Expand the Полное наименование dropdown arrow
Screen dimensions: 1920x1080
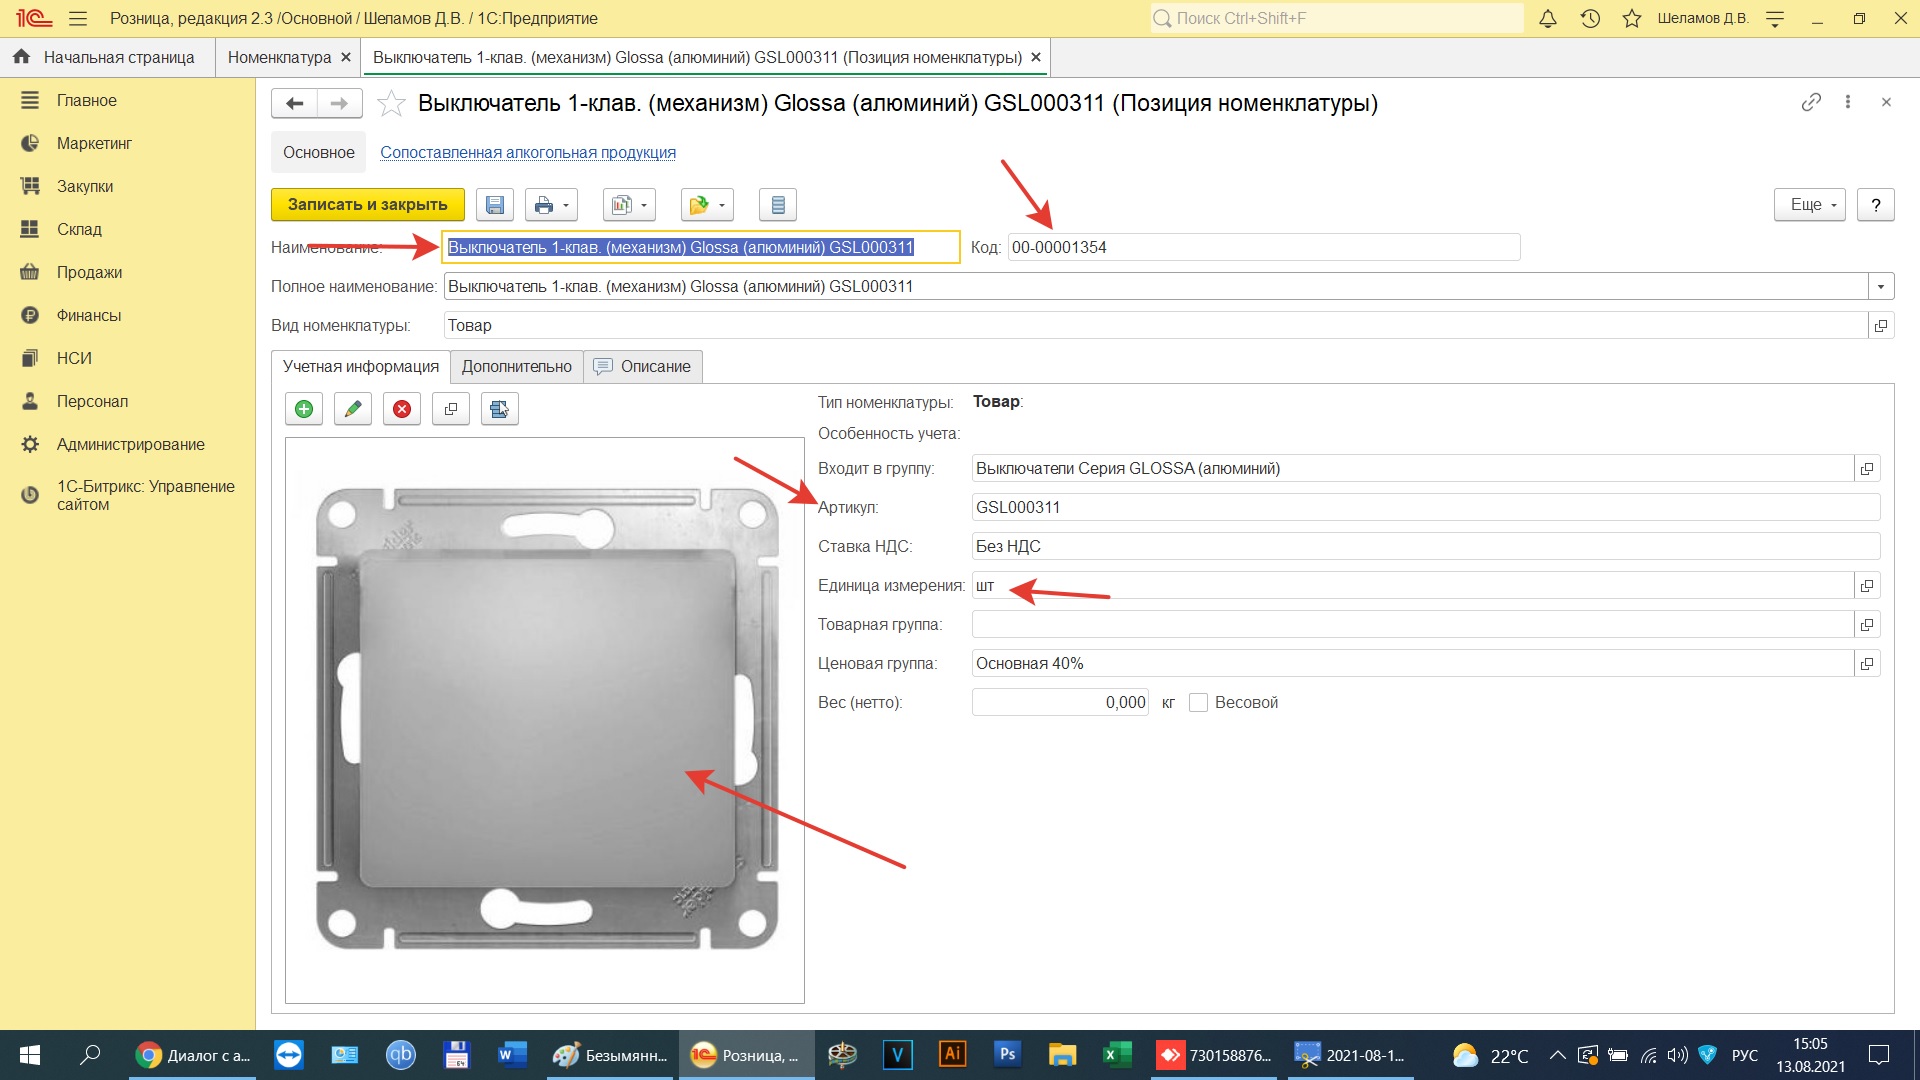pyautogui.click(x=1881, y=287)
